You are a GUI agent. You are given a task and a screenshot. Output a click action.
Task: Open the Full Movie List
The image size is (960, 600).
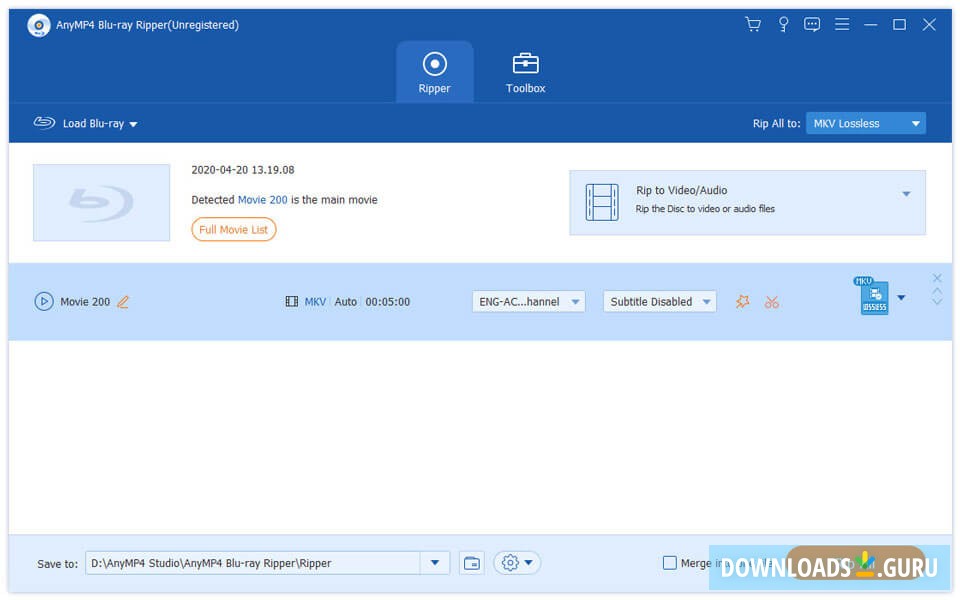[233, 230]
